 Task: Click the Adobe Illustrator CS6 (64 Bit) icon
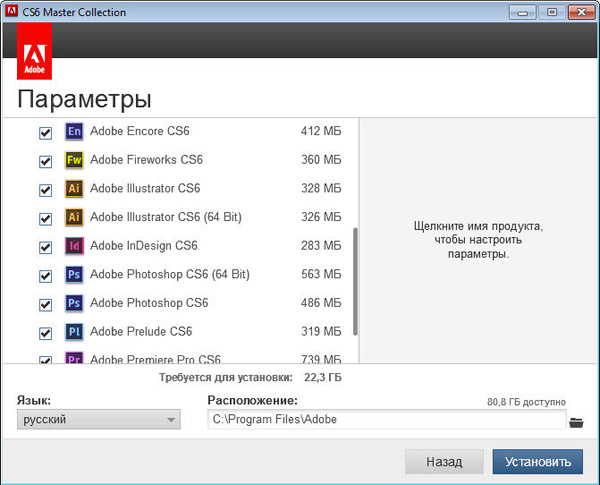(x=73, y=218)
